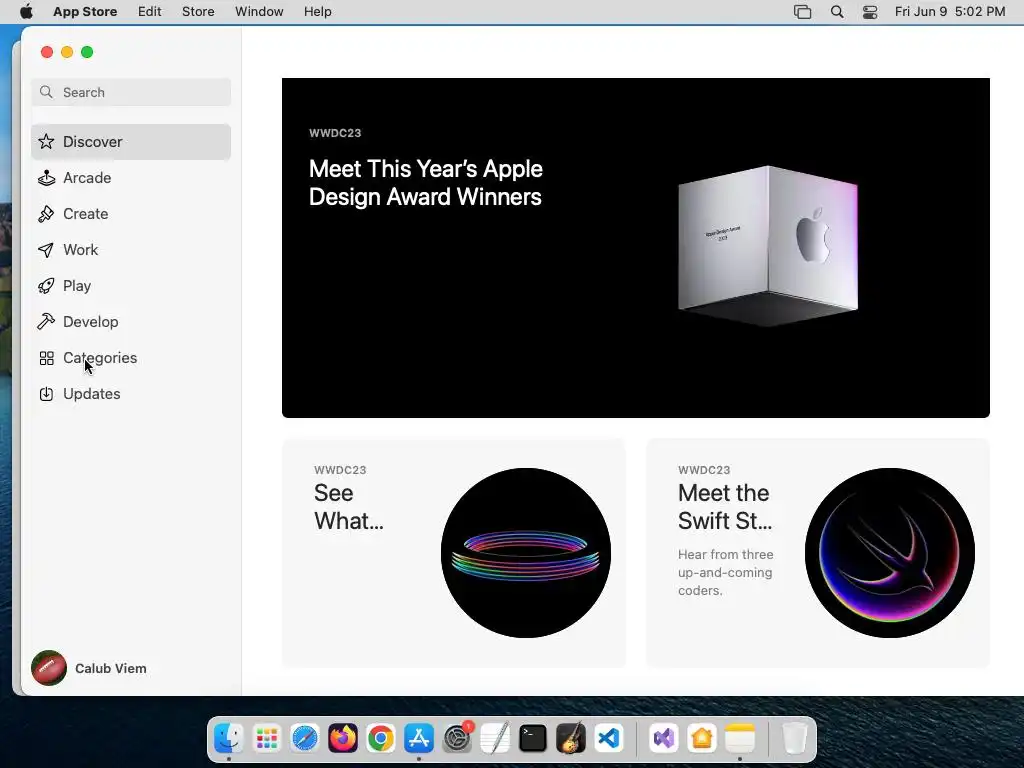Image resolution: width=1024 pixels, height=768 pixels.
Task: Open TextEdit from the Dock
Action: [x=495, y=739]
